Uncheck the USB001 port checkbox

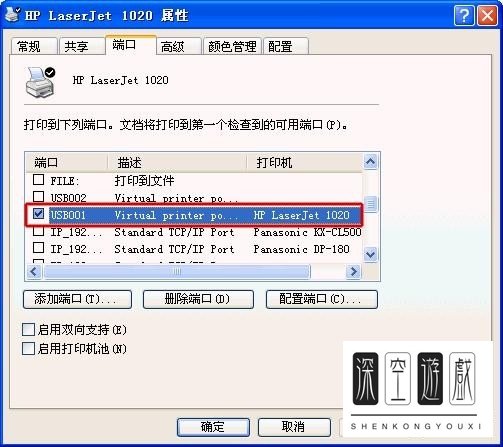[39, 214]
